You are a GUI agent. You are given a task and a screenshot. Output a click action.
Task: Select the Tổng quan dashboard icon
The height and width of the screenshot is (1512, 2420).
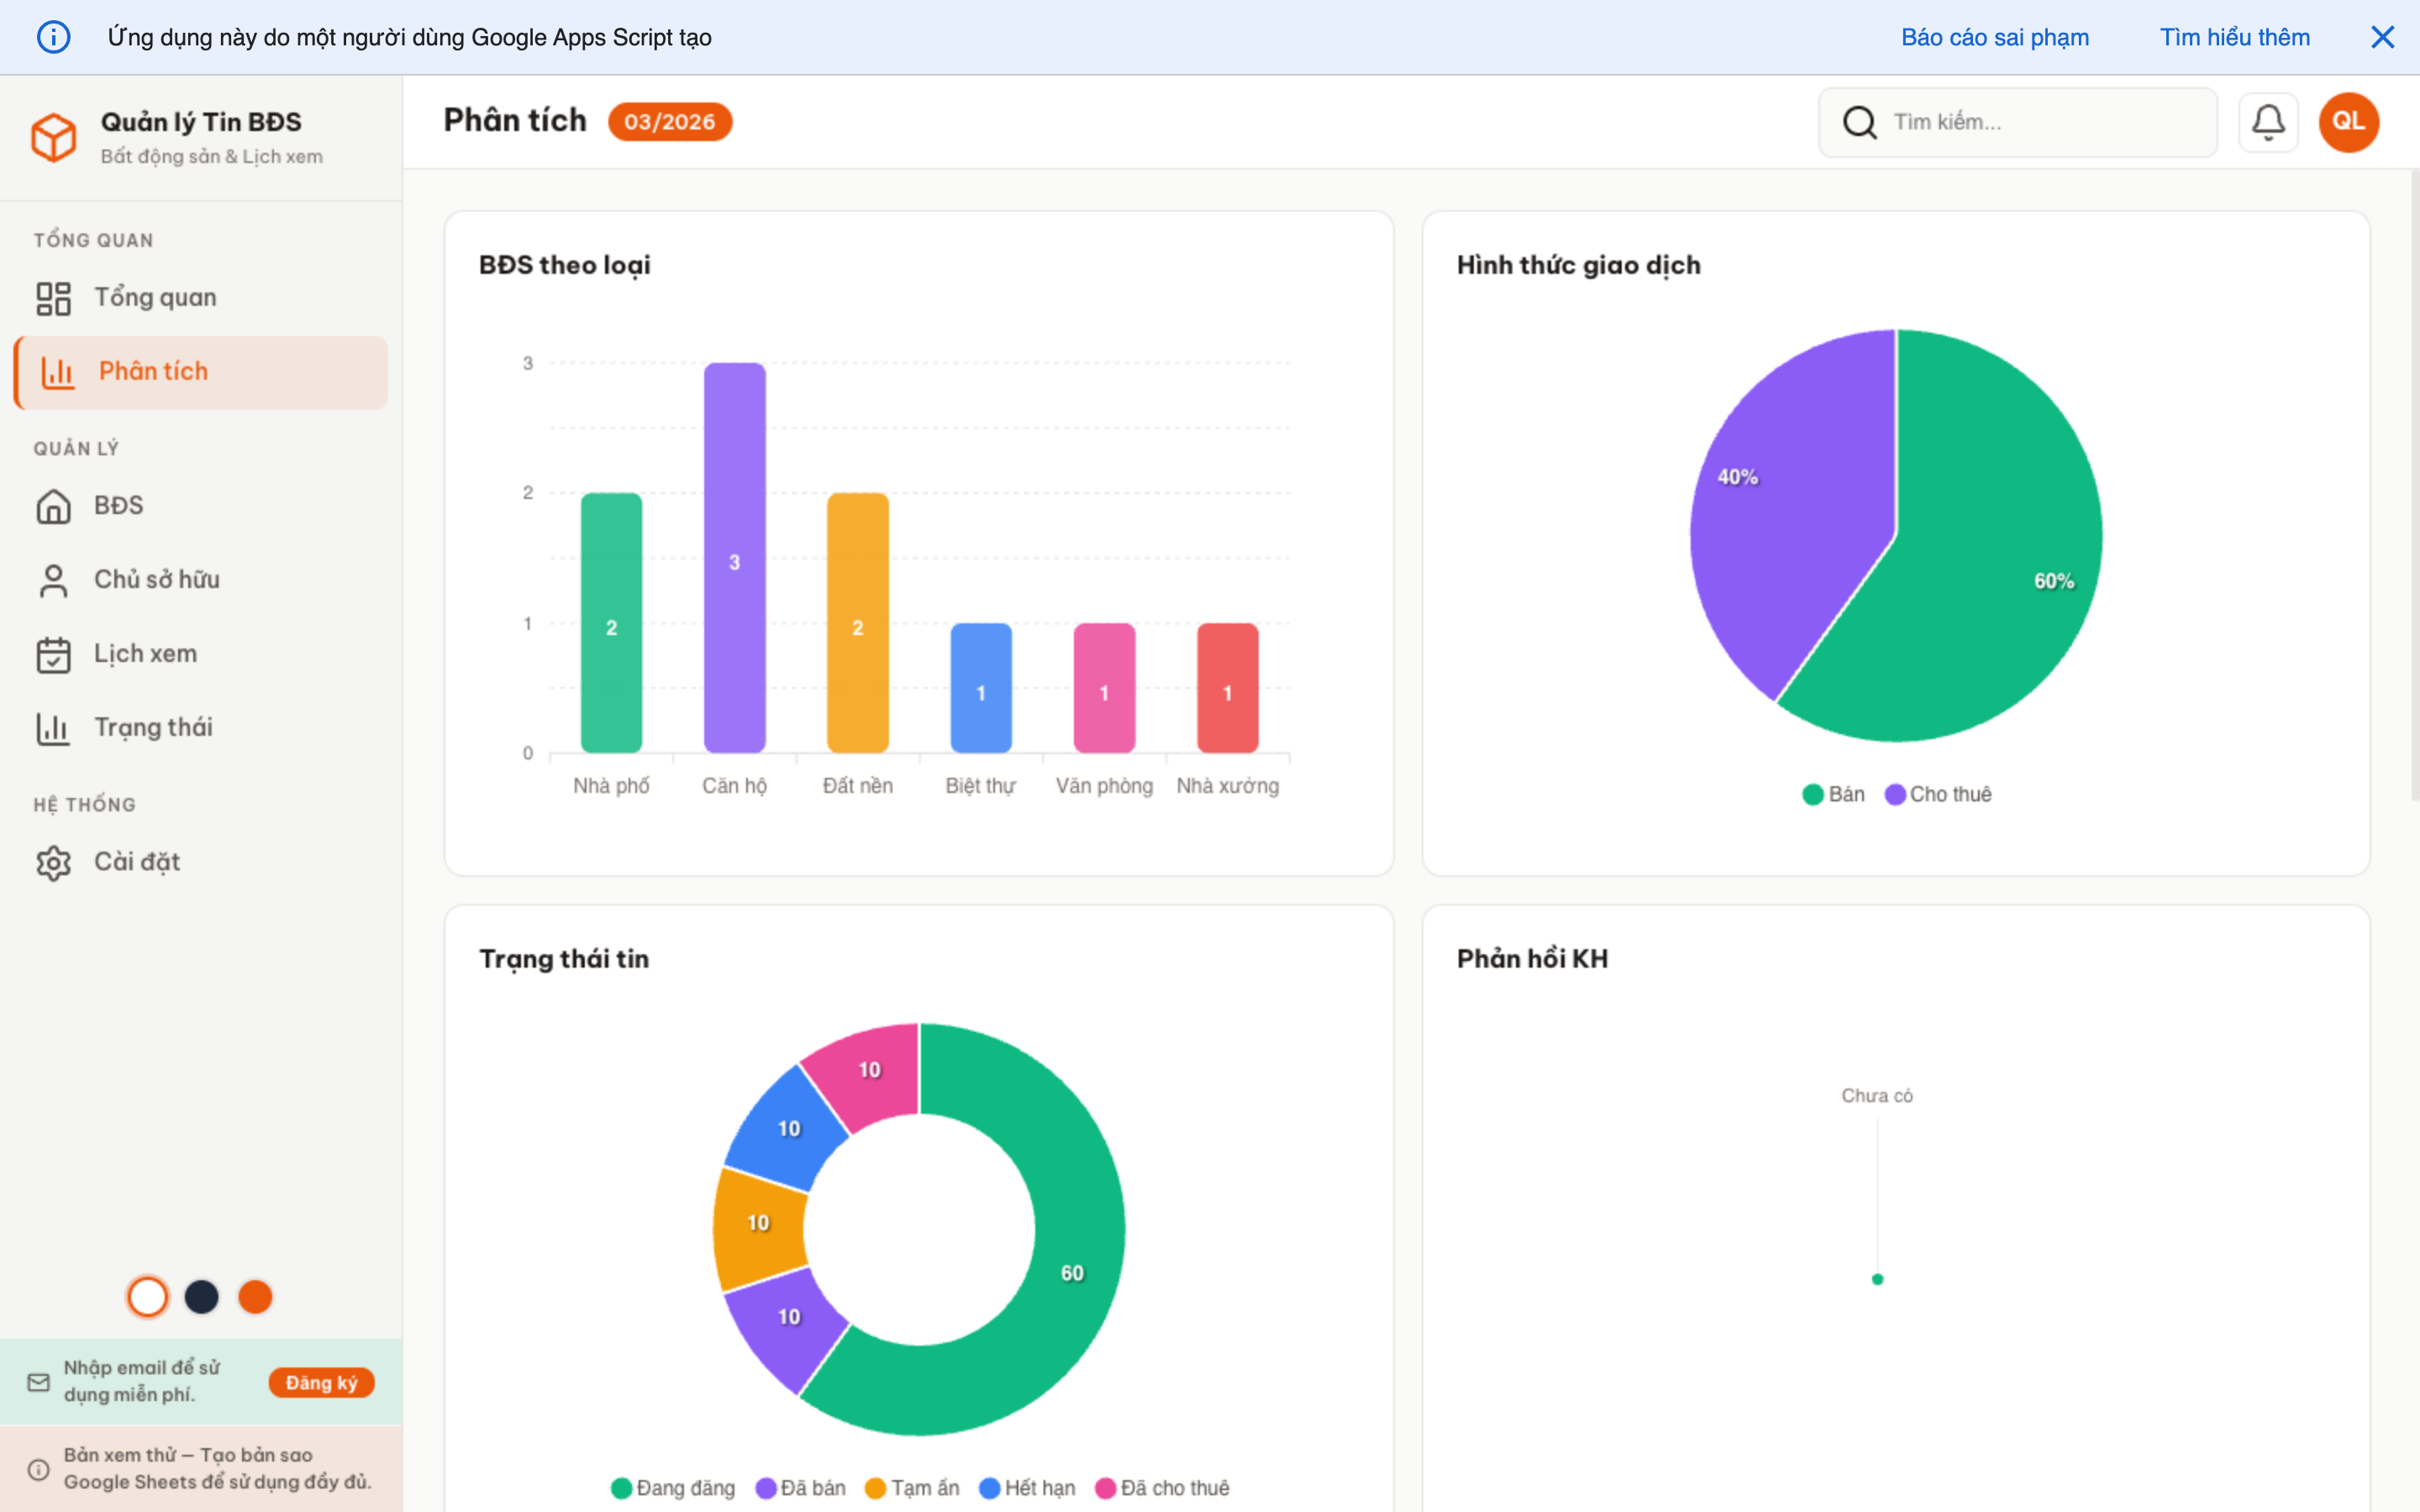[x=54, y=297]
